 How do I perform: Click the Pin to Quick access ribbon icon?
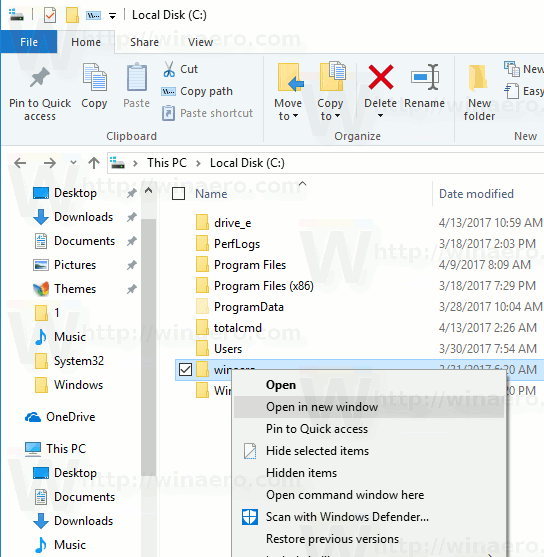pyautogui.click(x=39, y=77)
